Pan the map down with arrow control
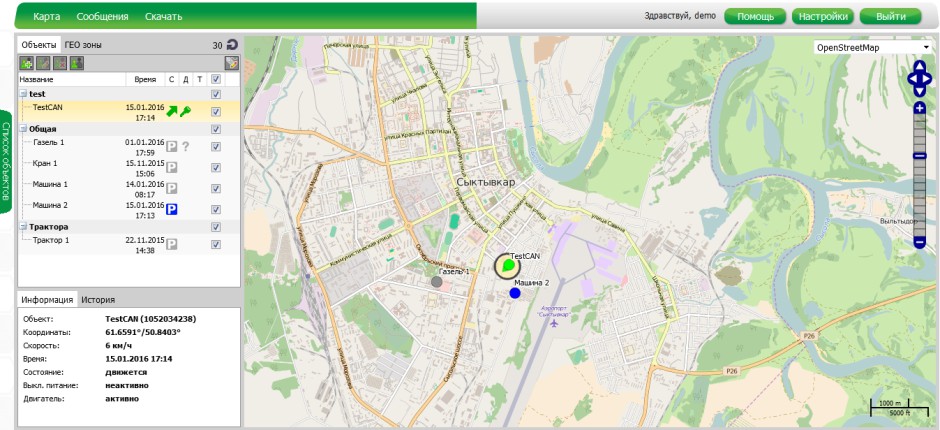Viewport: 940px width, 430px height. [x=920, y=92]
